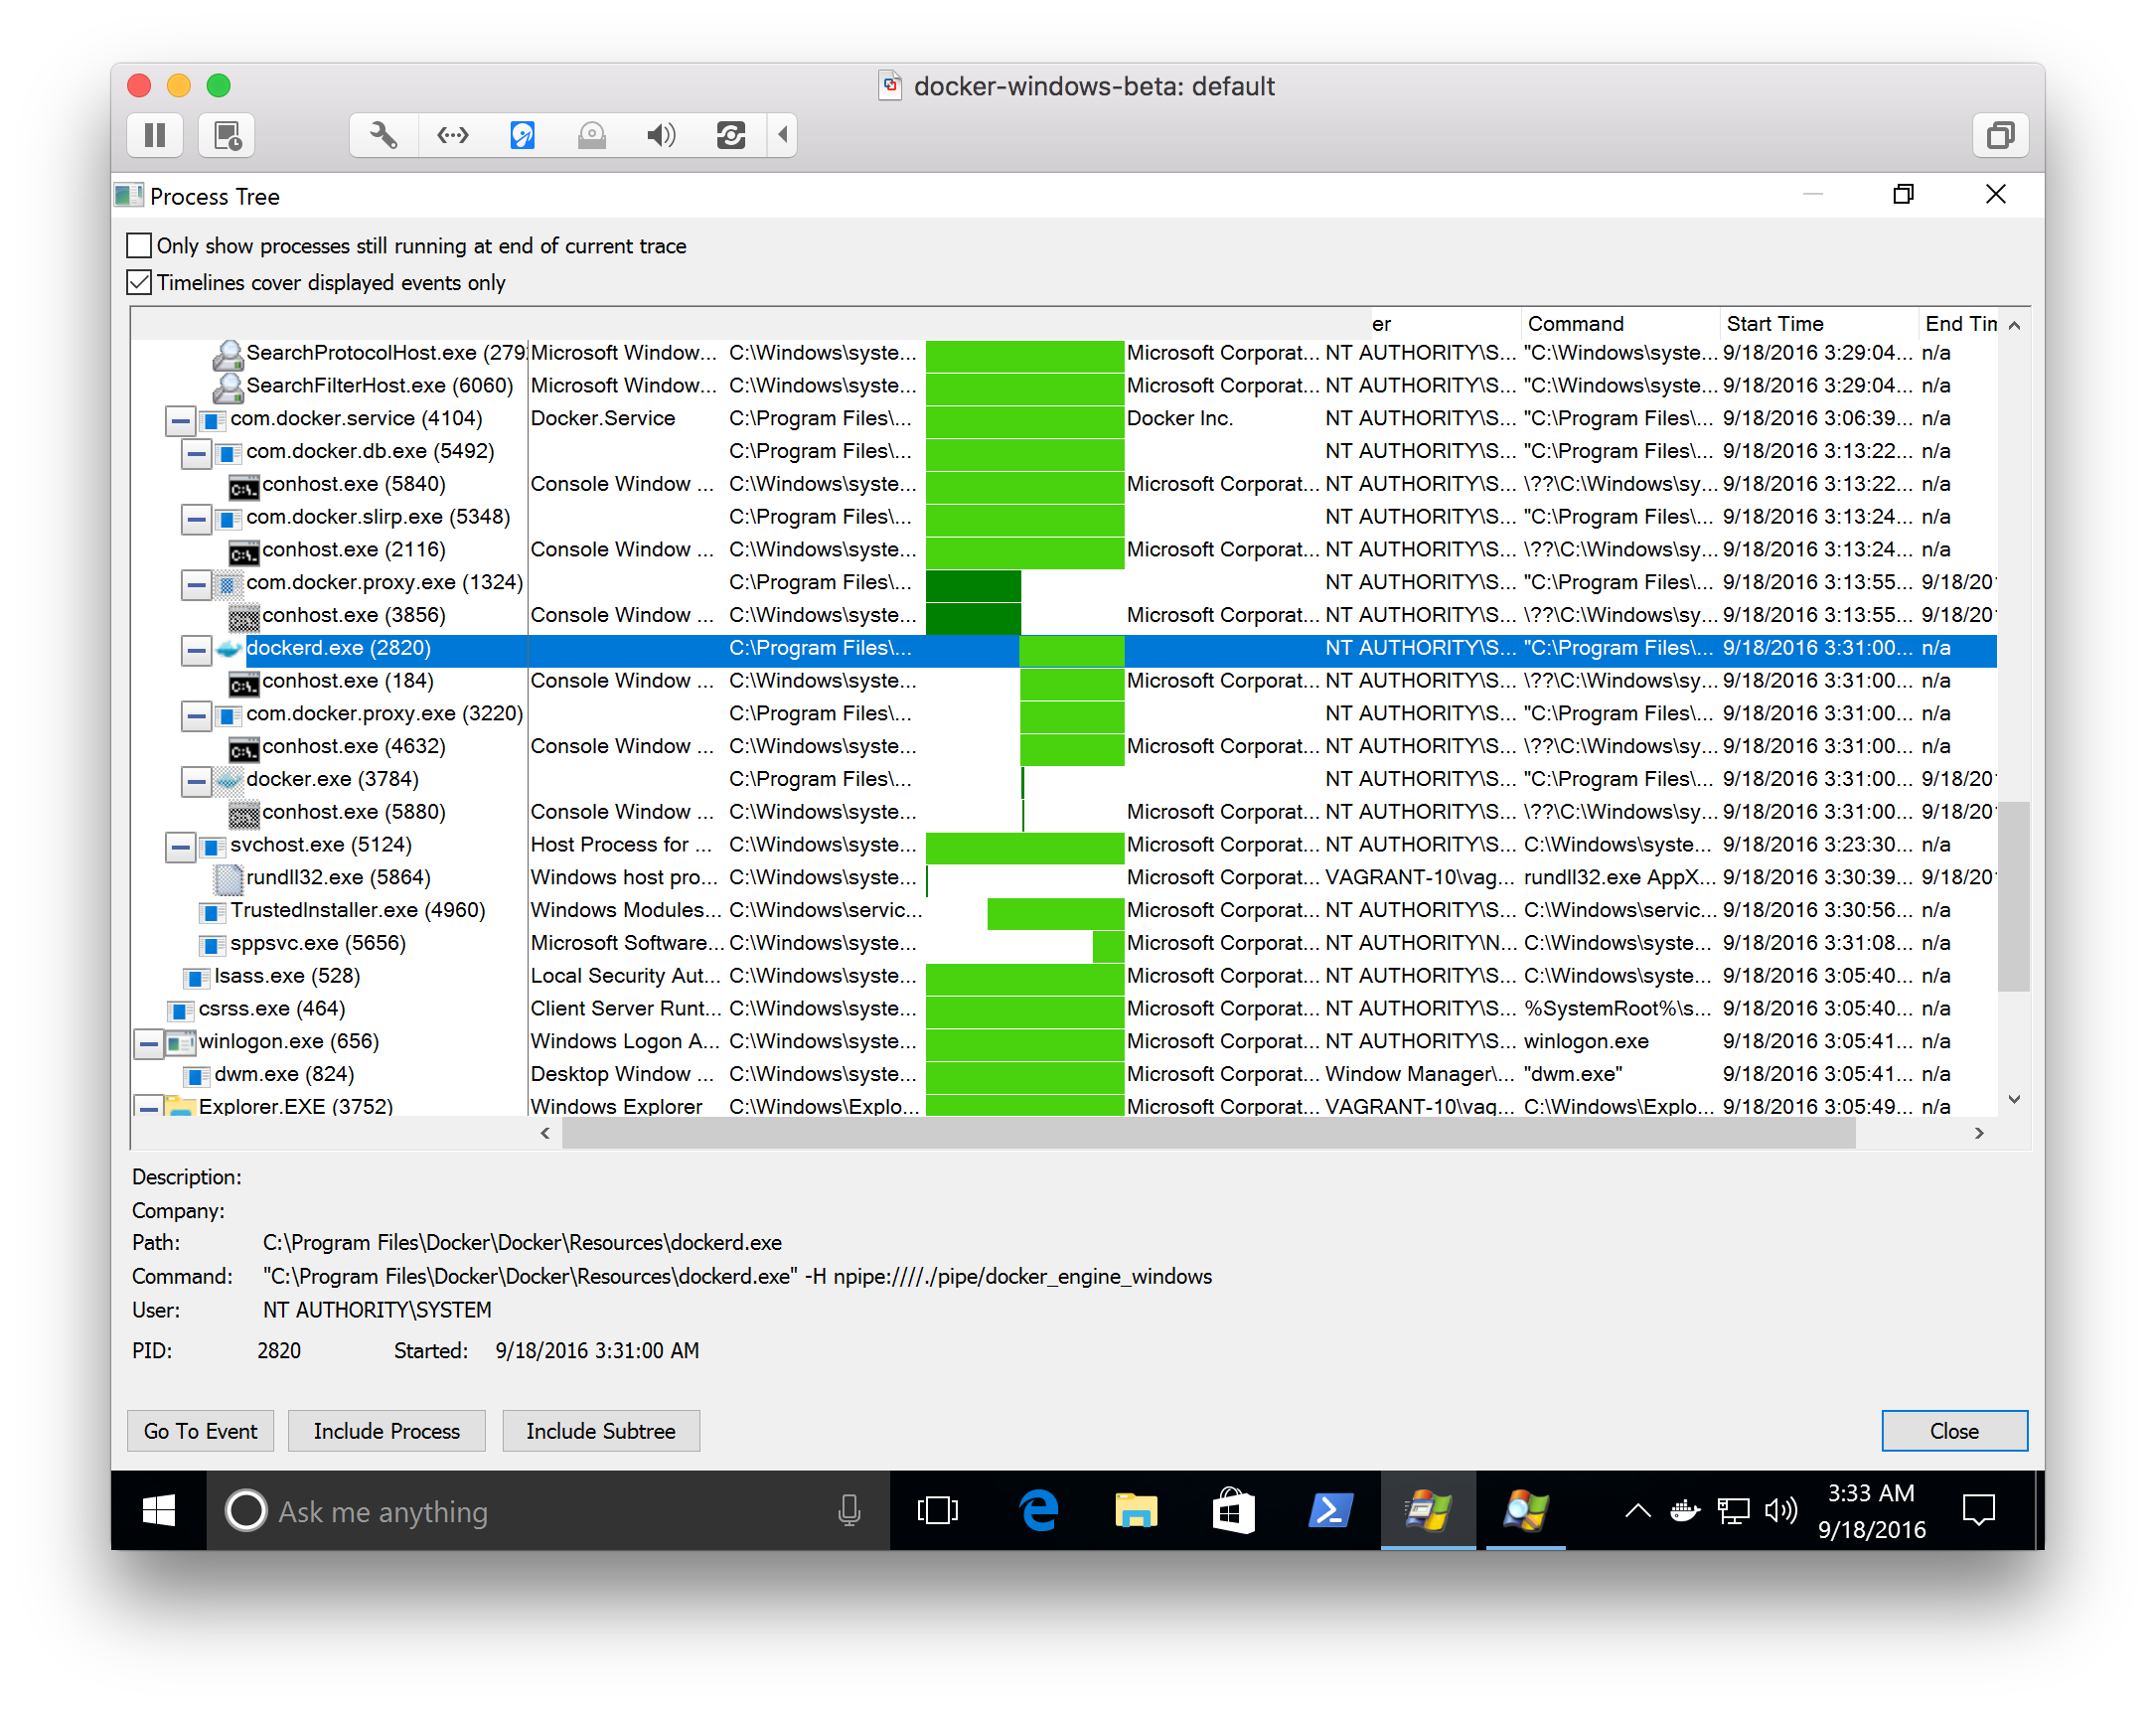
Task: Uncheck 'Timelines cover displayed events only'
Action: (x=139, y=282)
